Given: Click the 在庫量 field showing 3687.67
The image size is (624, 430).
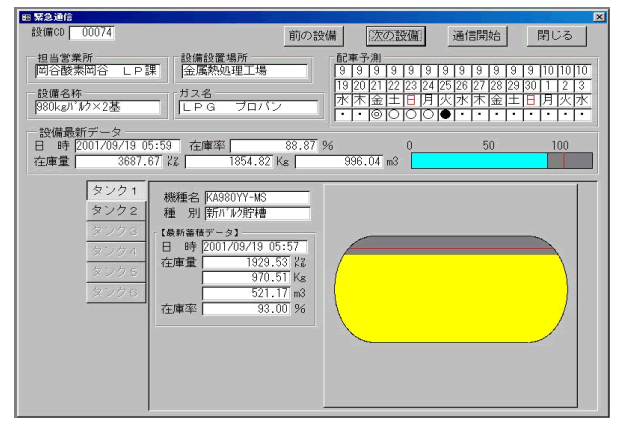Looking at the screenshot, I should click(x=119, y=161).
